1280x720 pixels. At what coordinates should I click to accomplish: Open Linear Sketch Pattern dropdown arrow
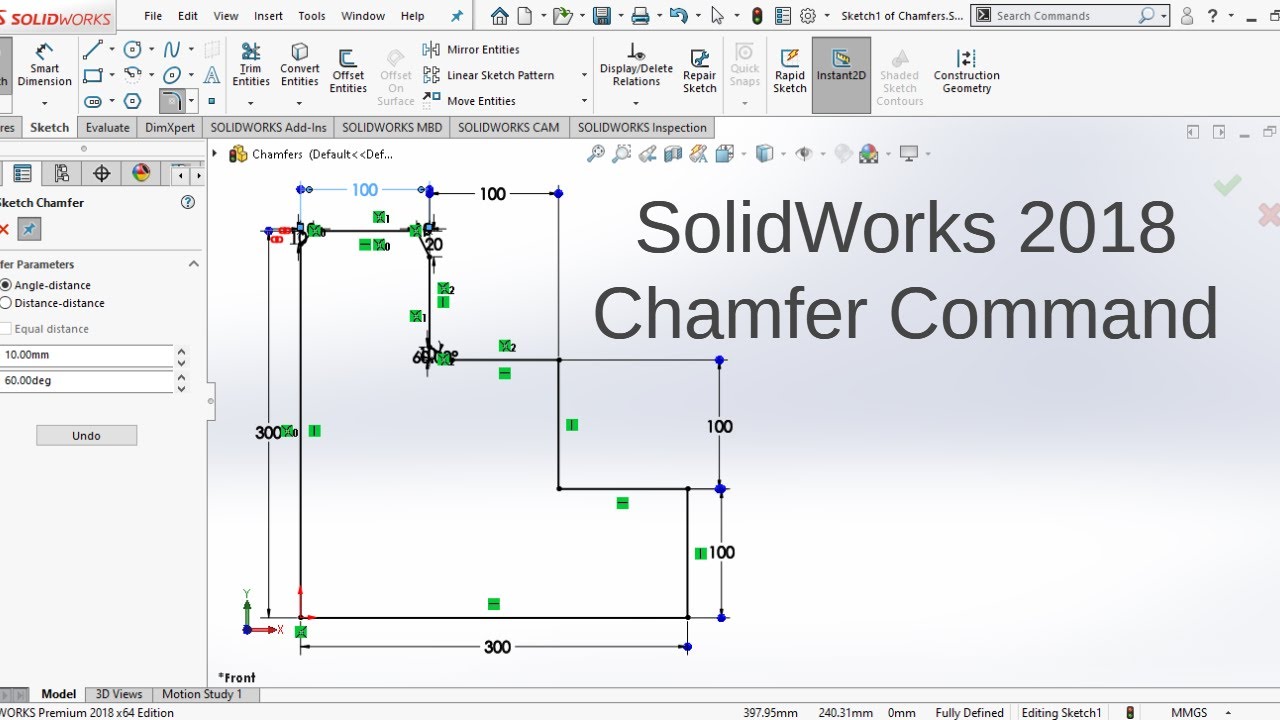(x=583, y=75)
